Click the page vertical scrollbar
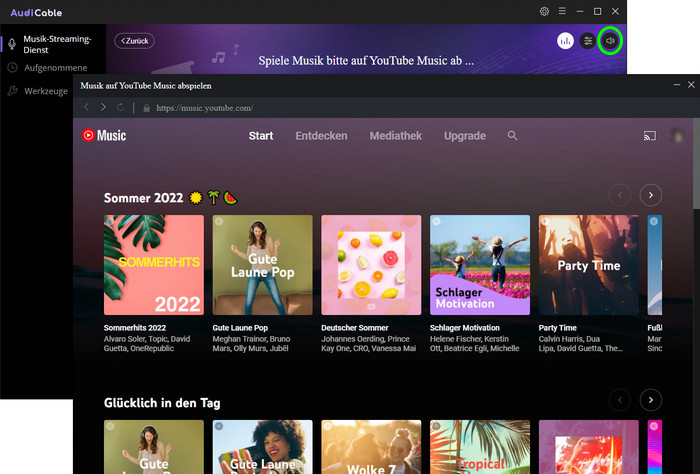 [696, 165]
